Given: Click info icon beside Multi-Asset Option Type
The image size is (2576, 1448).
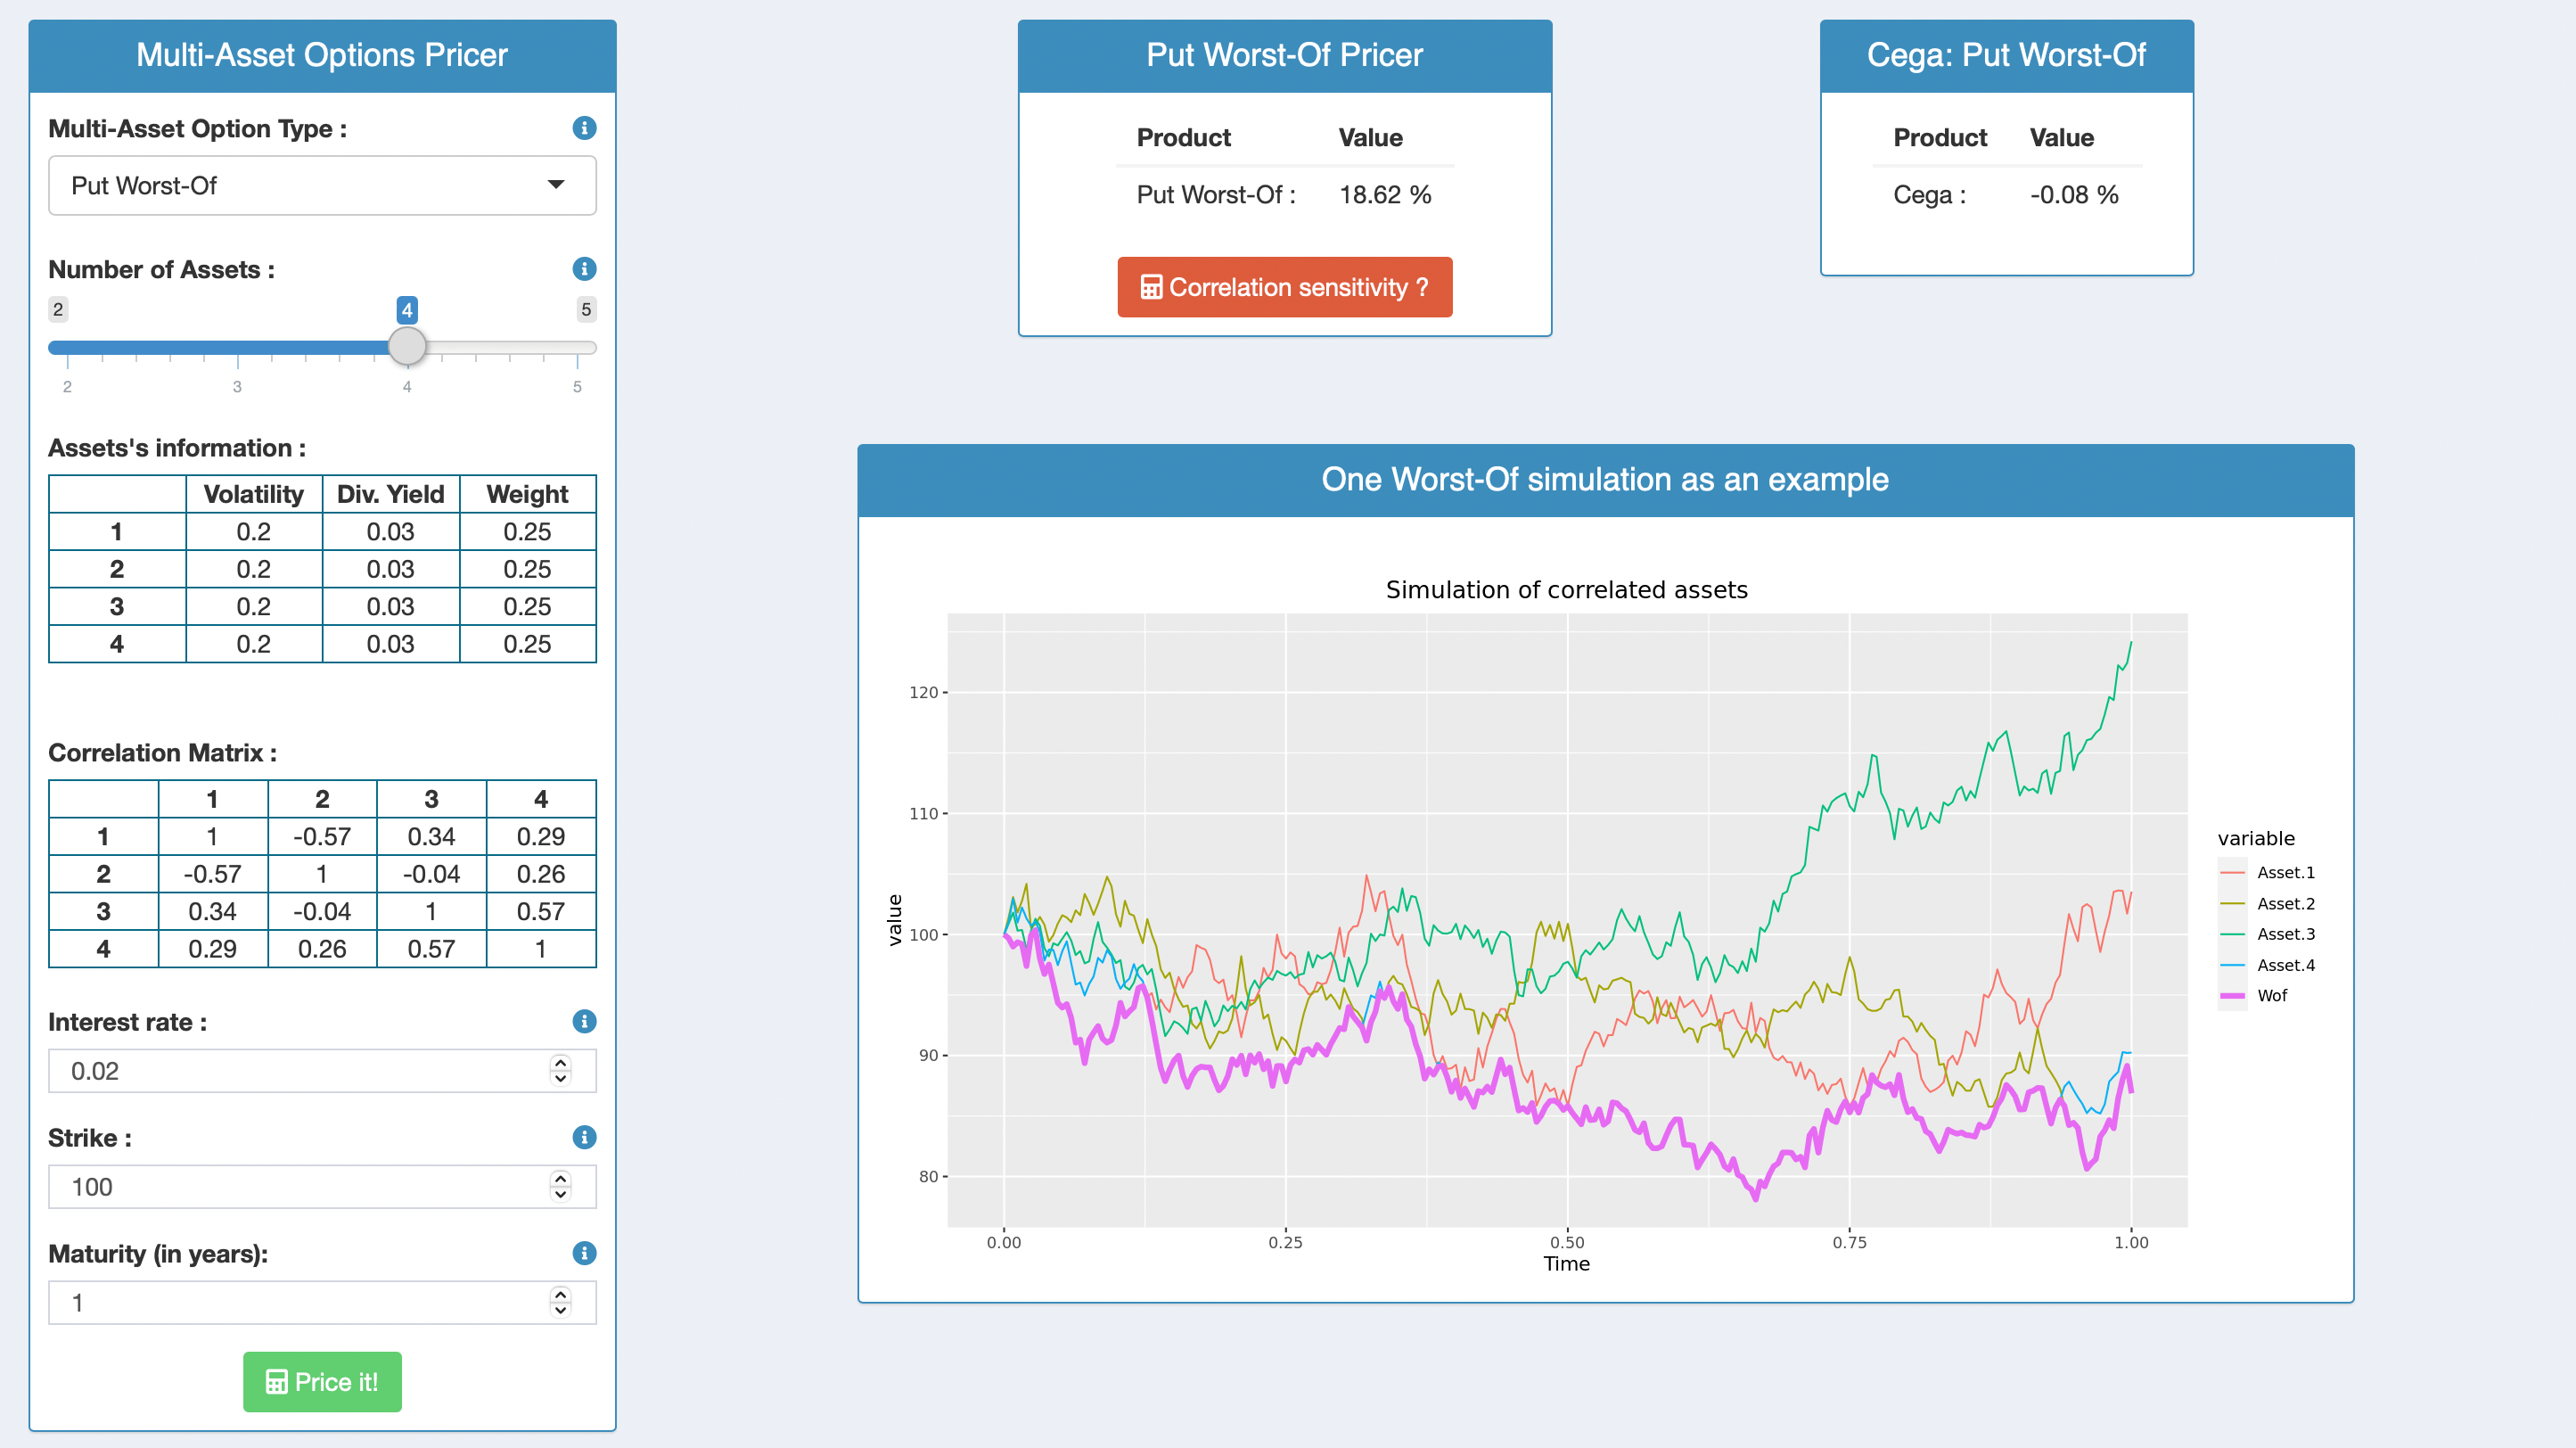Looking at the screenshot, I should click(584, 128).
